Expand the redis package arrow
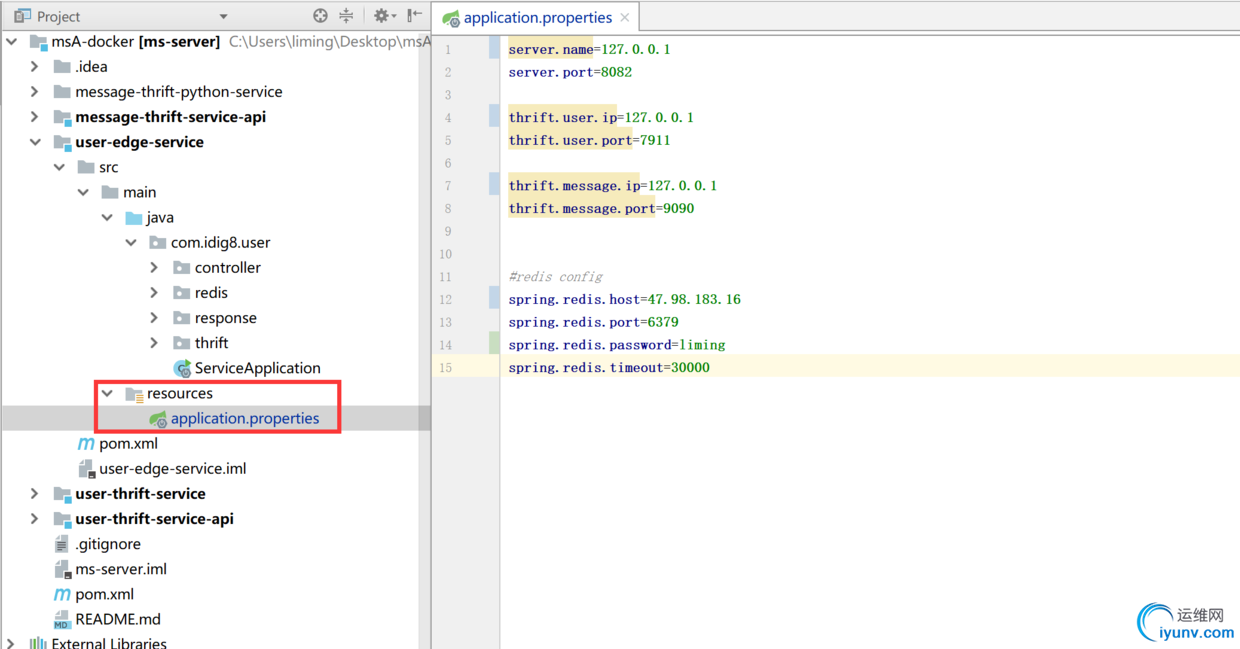This screenshot has width=1240, height=649. (x=155, y=293)
